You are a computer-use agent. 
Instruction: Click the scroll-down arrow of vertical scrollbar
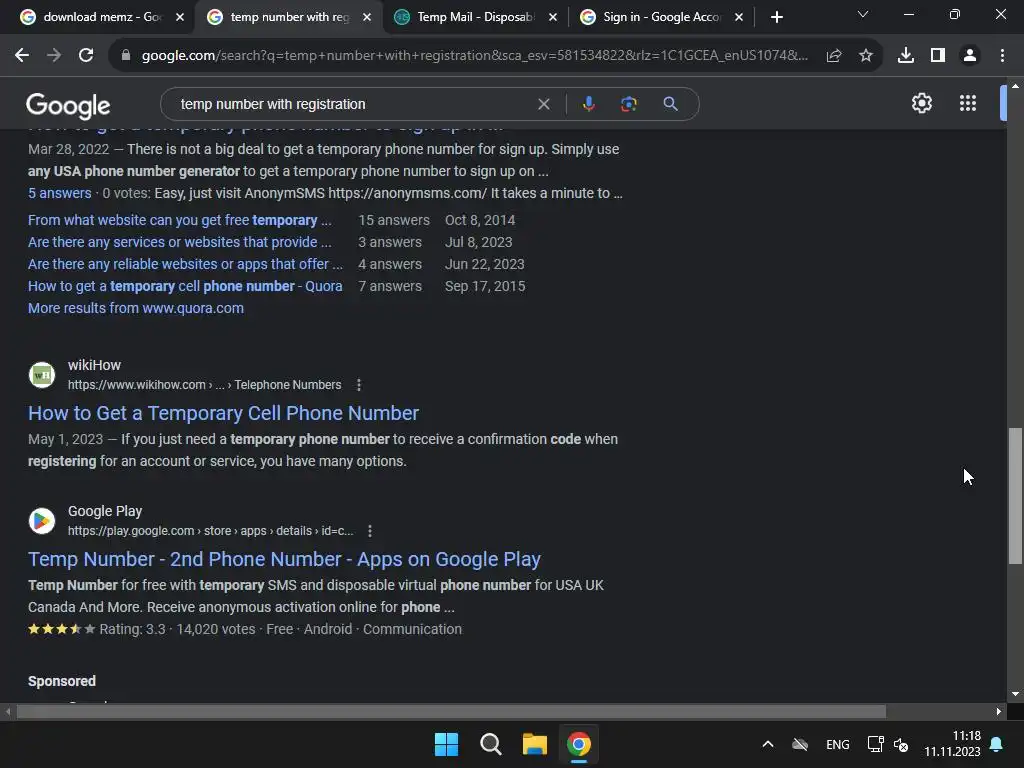[1015, 694]
